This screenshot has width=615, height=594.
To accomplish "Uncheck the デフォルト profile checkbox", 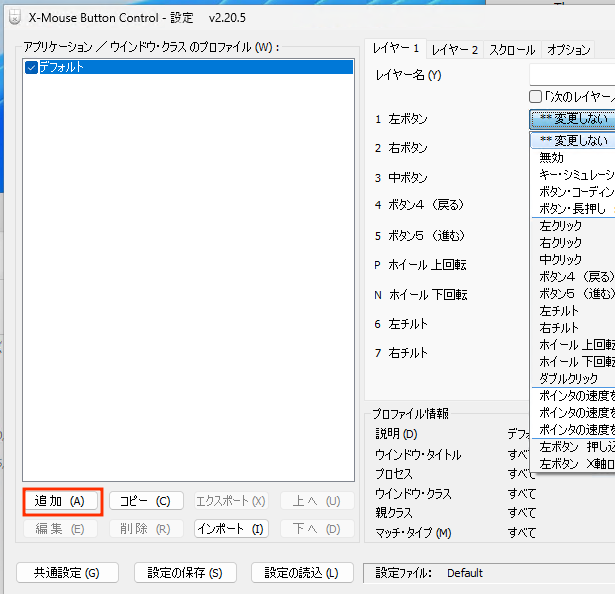I will (x=31, y=67).
